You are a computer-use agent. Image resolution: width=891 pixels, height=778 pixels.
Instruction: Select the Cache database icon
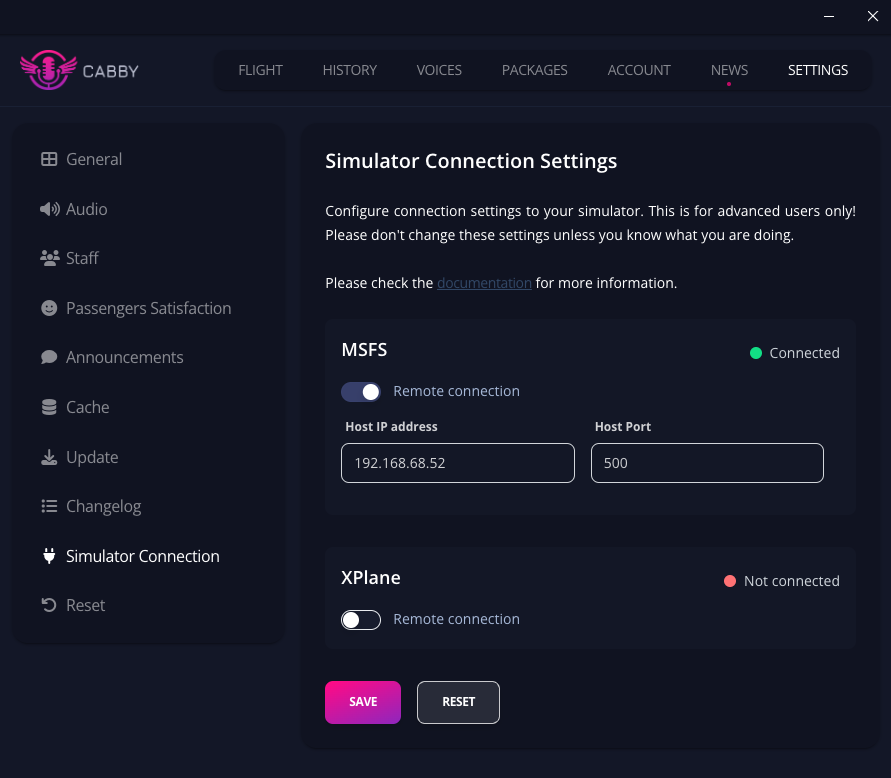(49, 407)
